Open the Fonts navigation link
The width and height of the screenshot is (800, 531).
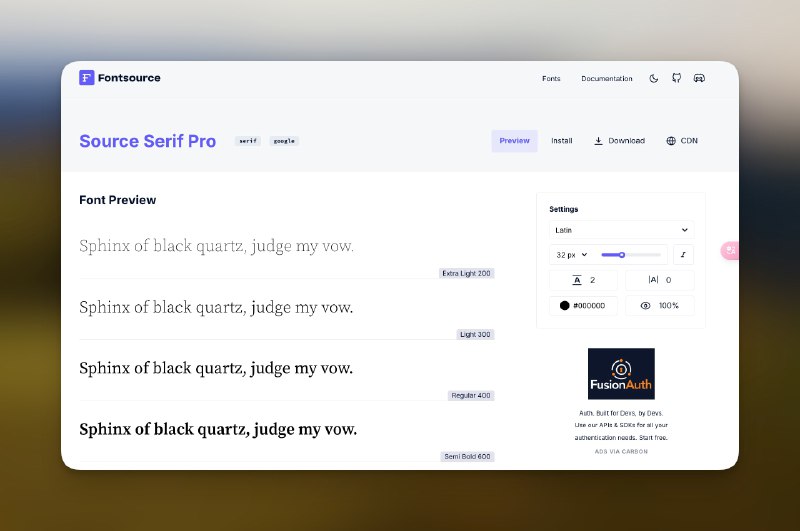click(x=551, y=79)
